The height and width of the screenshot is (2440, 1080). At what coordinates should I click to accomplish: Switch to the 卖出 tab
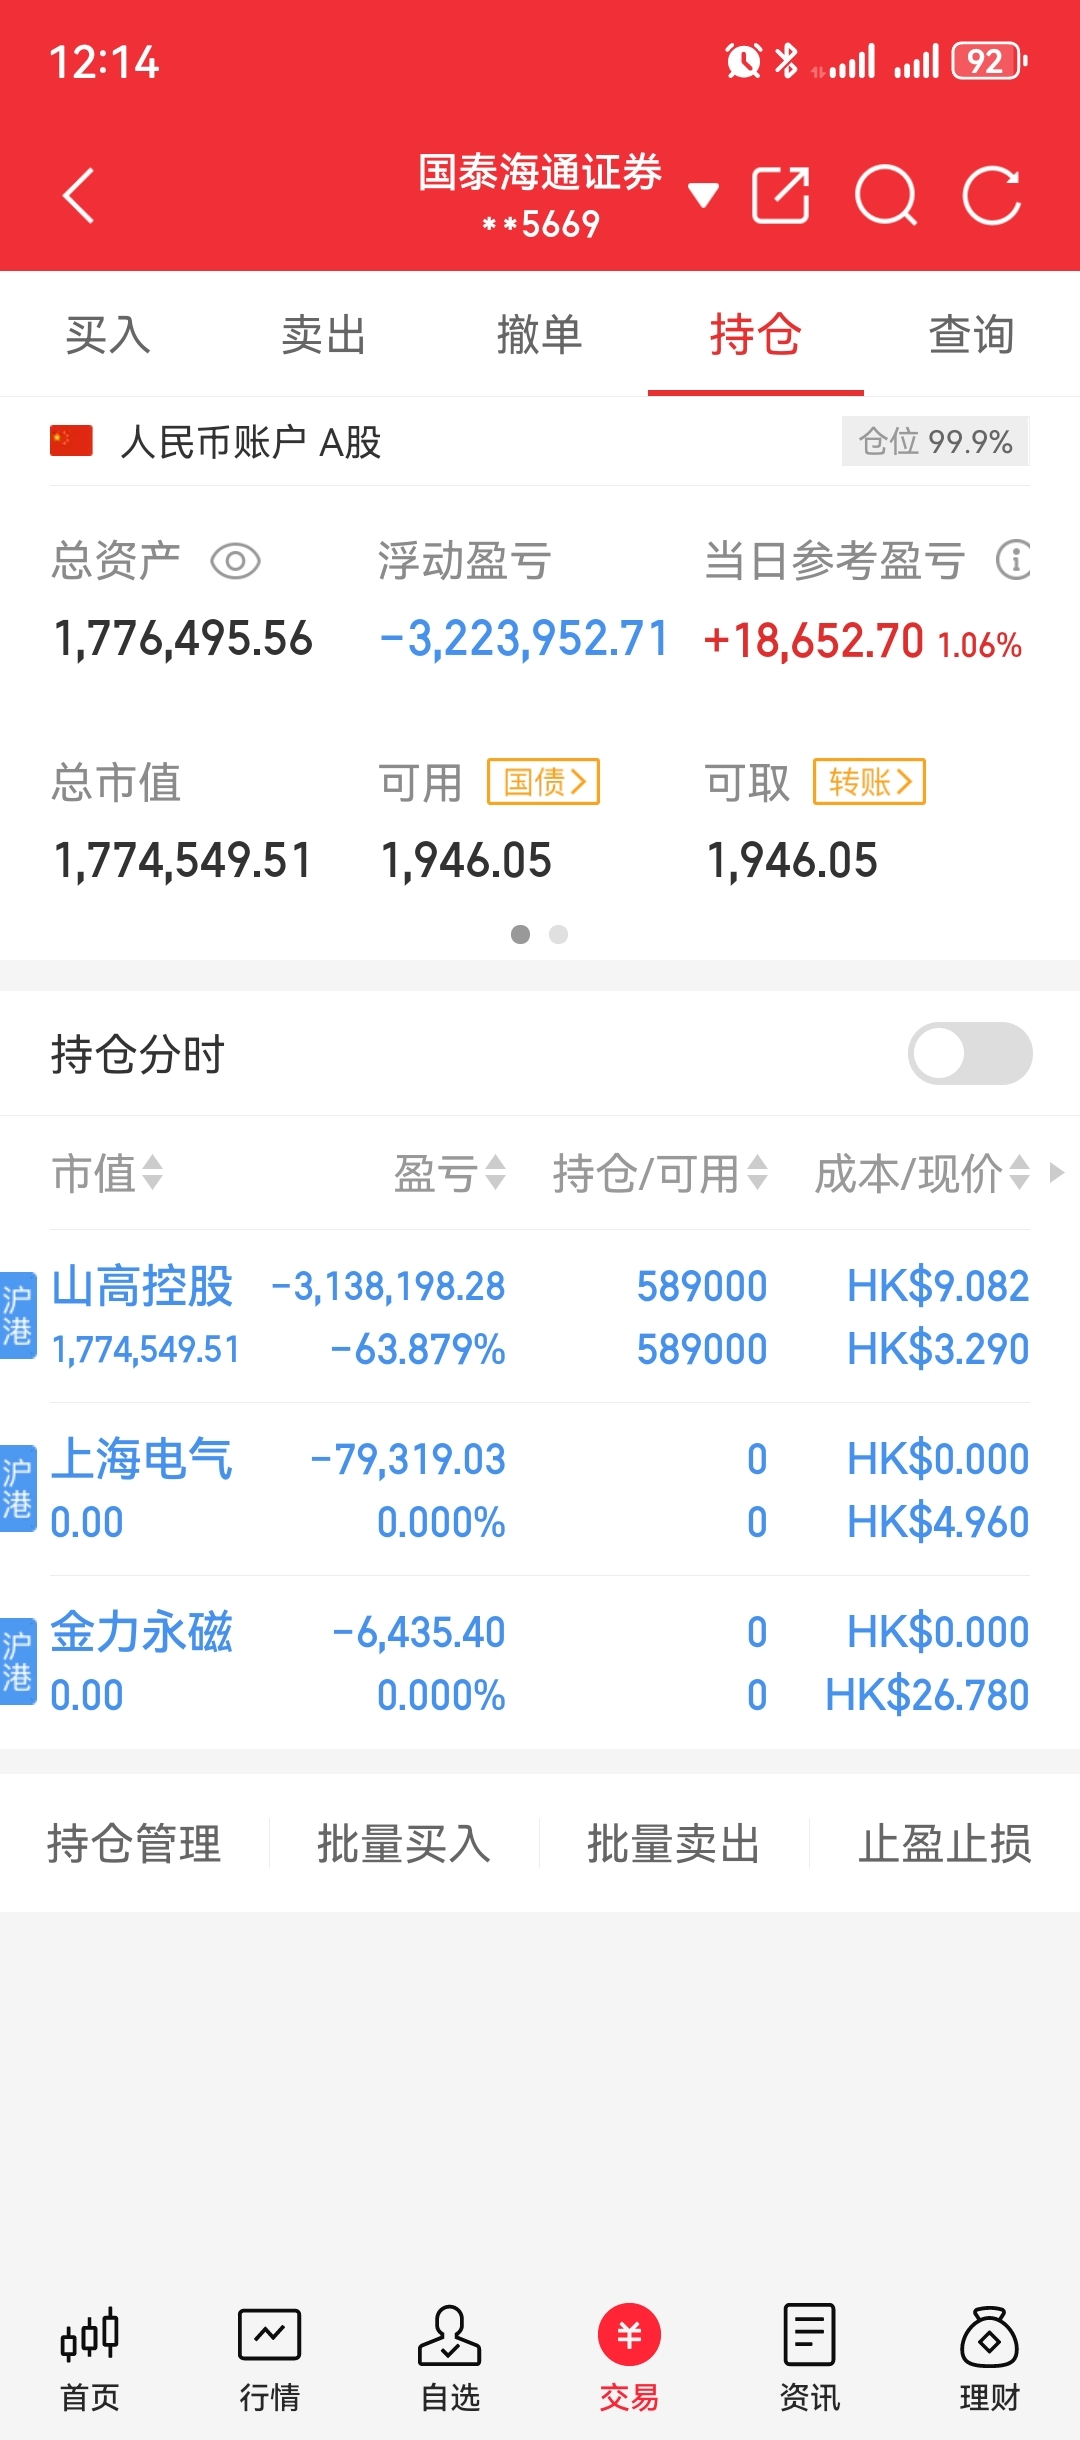pyautogui.click(x=324, y=334)
